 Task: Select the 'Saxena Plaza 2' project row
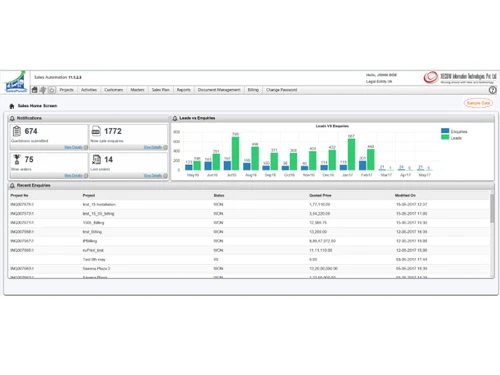click(x=249, y=269)
